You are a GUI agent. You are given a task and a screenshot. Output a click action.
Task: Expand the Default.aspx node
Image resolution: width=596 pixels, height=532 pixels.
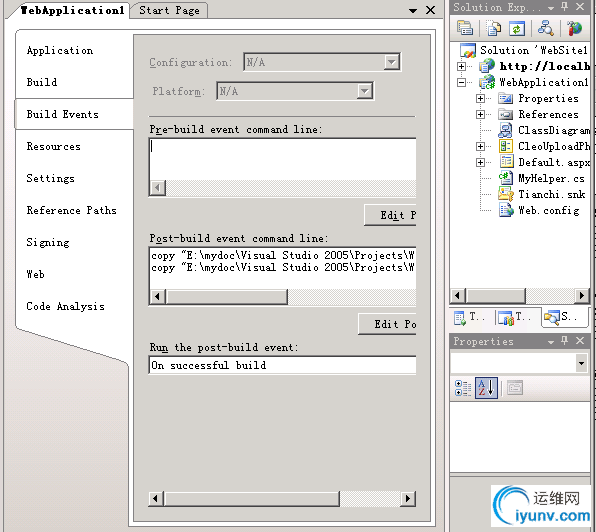(x=480, y=162)
